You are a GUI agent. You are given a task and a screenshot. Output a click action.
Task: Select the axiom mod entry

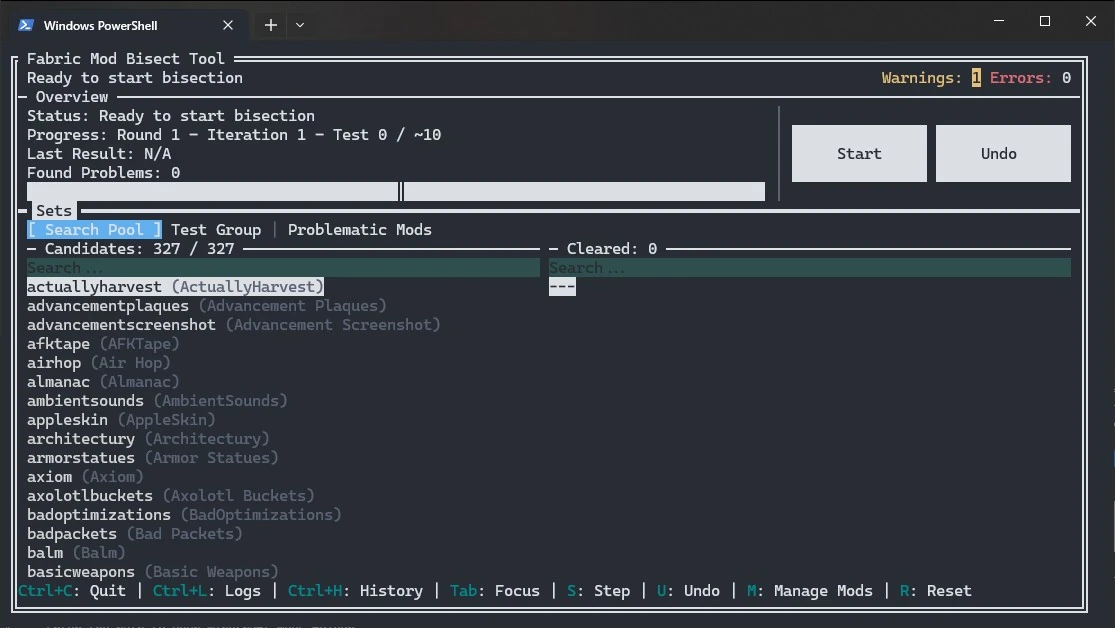(85, 477)
